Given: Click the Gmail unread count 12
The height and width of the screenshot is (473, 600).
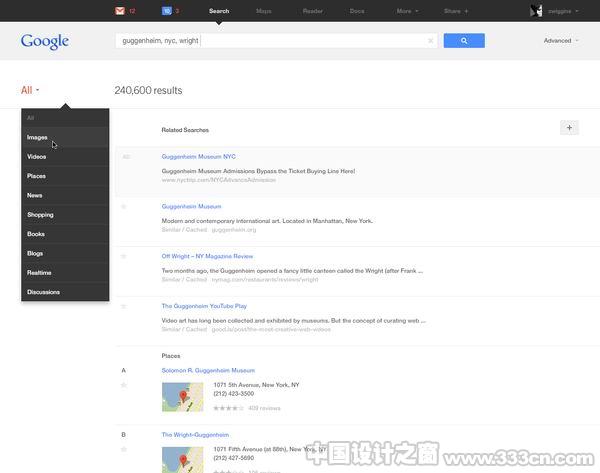Looking at the screenshot, I should coord(132,11).
